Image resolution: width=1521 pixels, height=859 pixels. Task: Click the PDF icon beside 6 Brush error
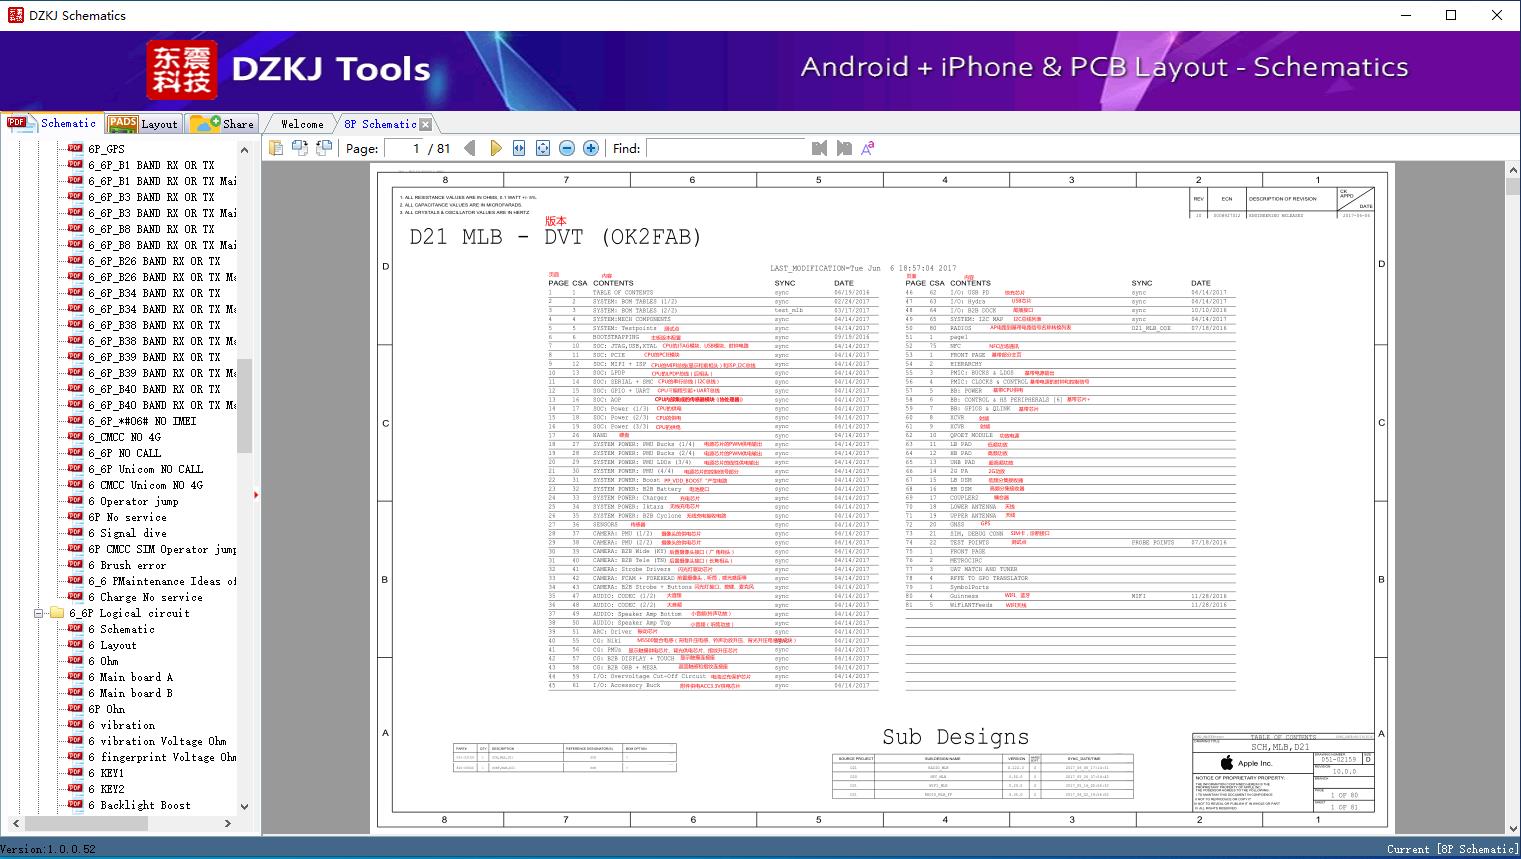(x=75, y=565)
